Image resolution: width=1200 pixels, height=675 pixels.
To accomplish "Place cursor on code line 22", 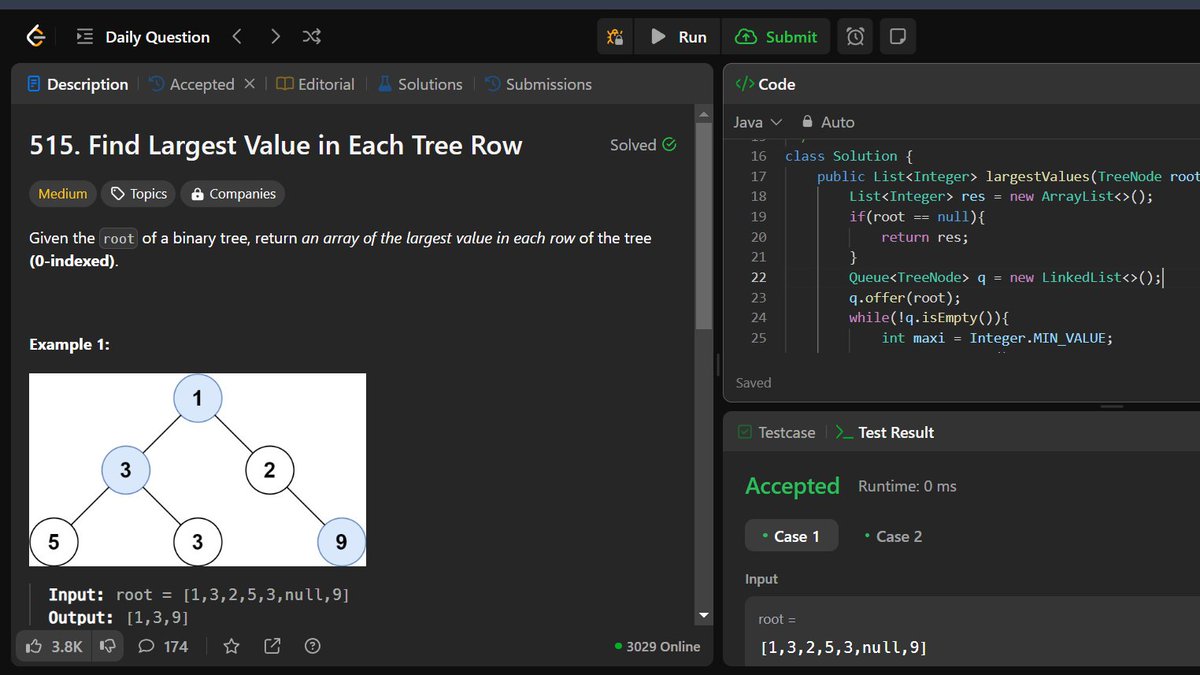I will (x=1005, y=277).
